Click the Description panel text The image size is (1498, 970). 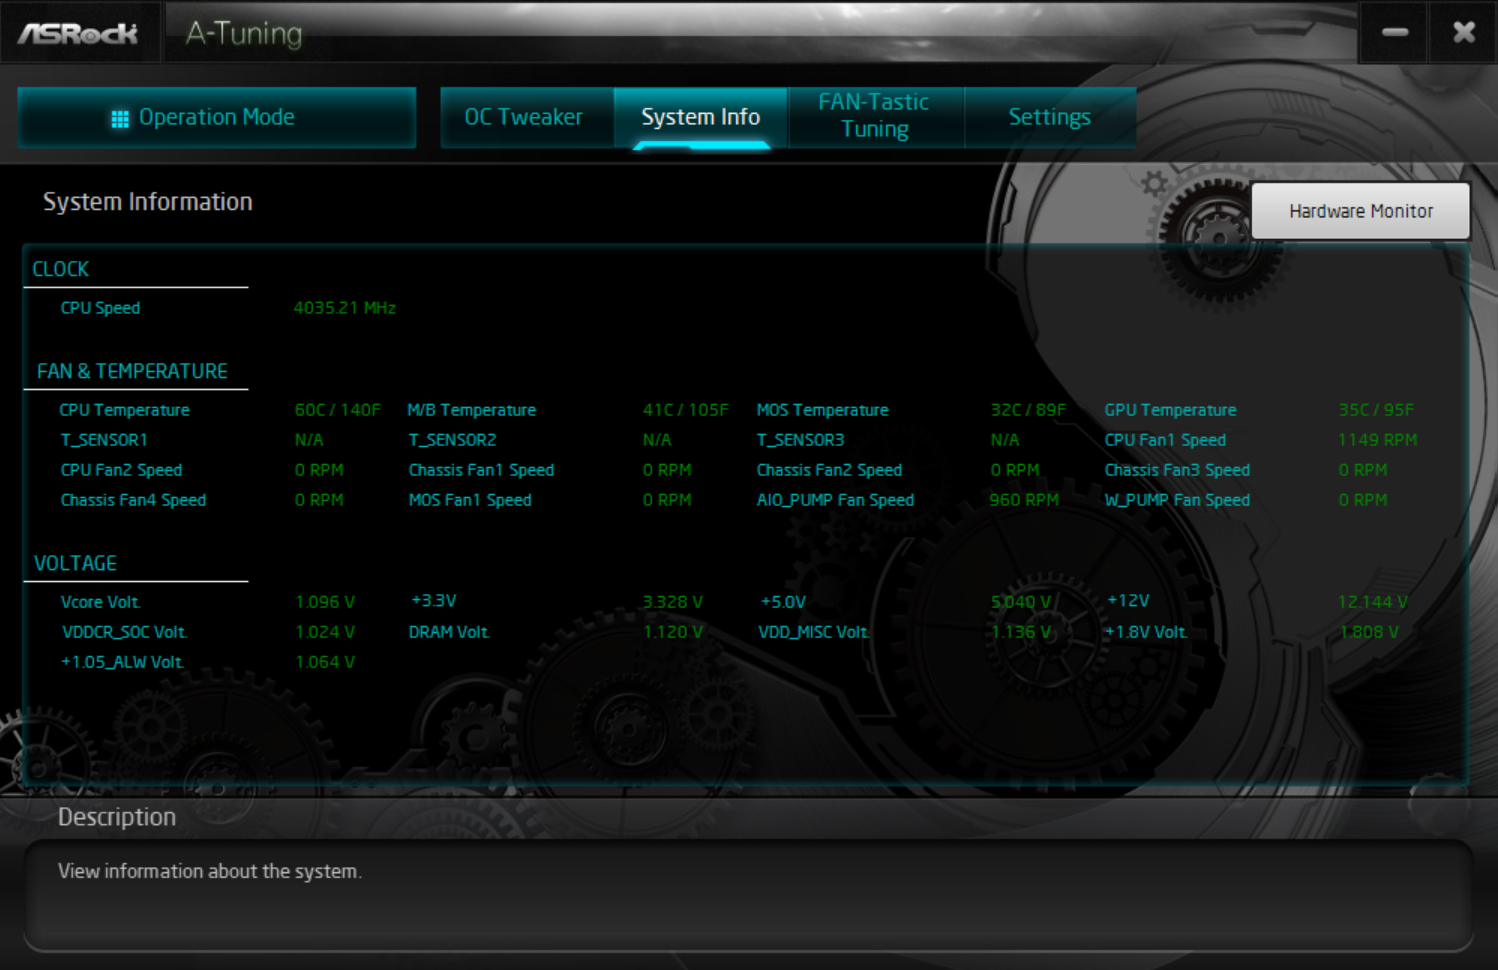tap(210, 871)
